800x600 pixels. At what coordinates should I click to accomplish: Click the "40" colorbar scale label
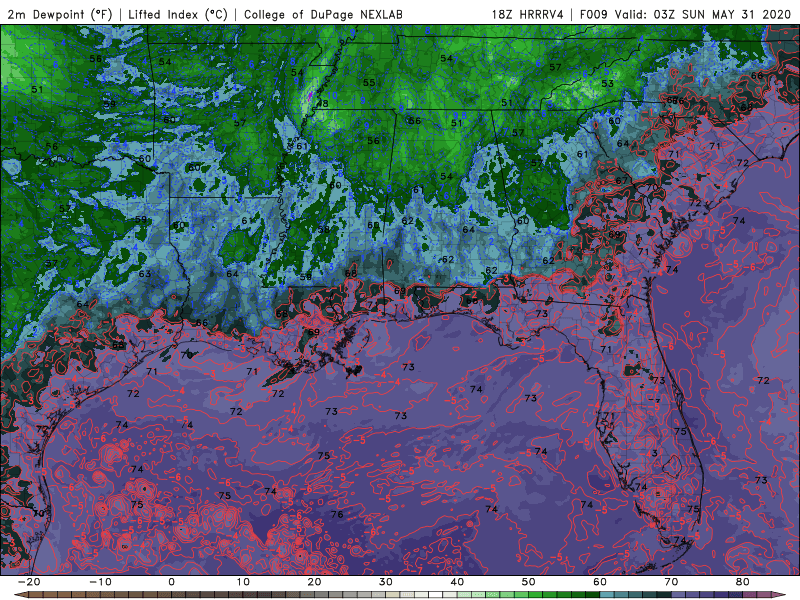[x=457, y=582]
